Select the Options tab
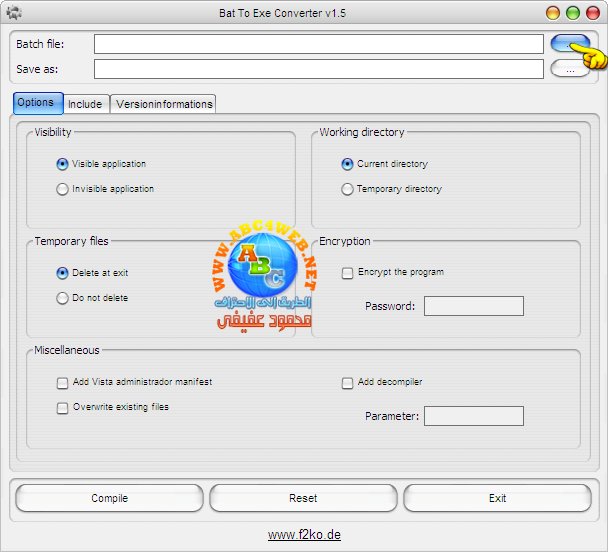This screenshot has width=608, height=552. coord(37,103)
